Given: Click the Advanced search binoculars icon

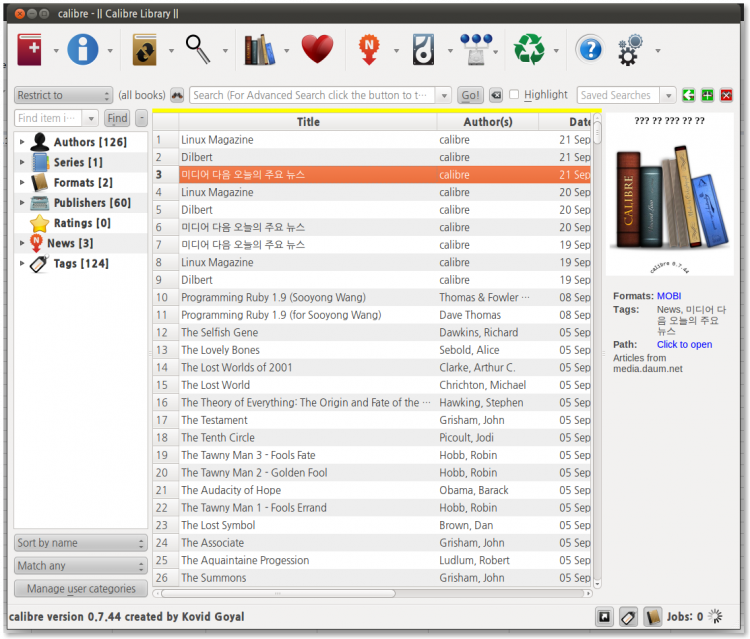Looking at the screenshot, I should click(x=177, y=95).
